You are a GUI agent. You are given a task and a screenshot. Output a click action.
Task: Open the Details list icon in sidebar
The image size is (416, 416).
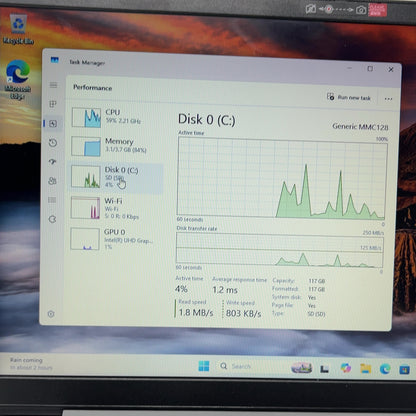[x=52, y=200]
